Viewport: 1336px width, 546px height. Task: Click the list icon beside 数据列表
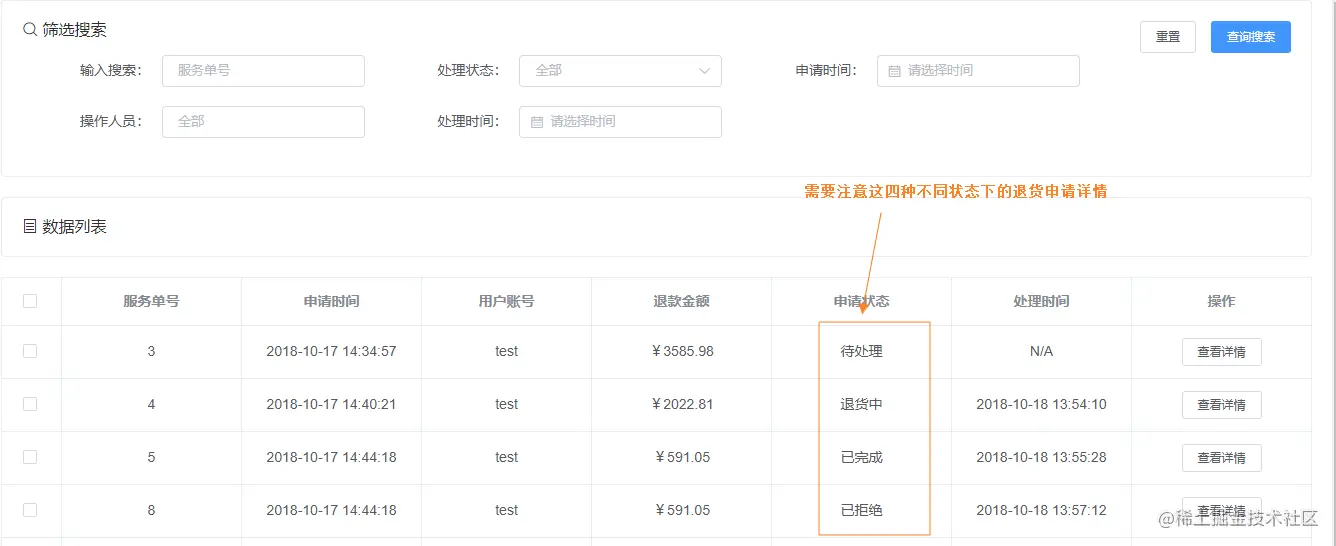point(30,227)
